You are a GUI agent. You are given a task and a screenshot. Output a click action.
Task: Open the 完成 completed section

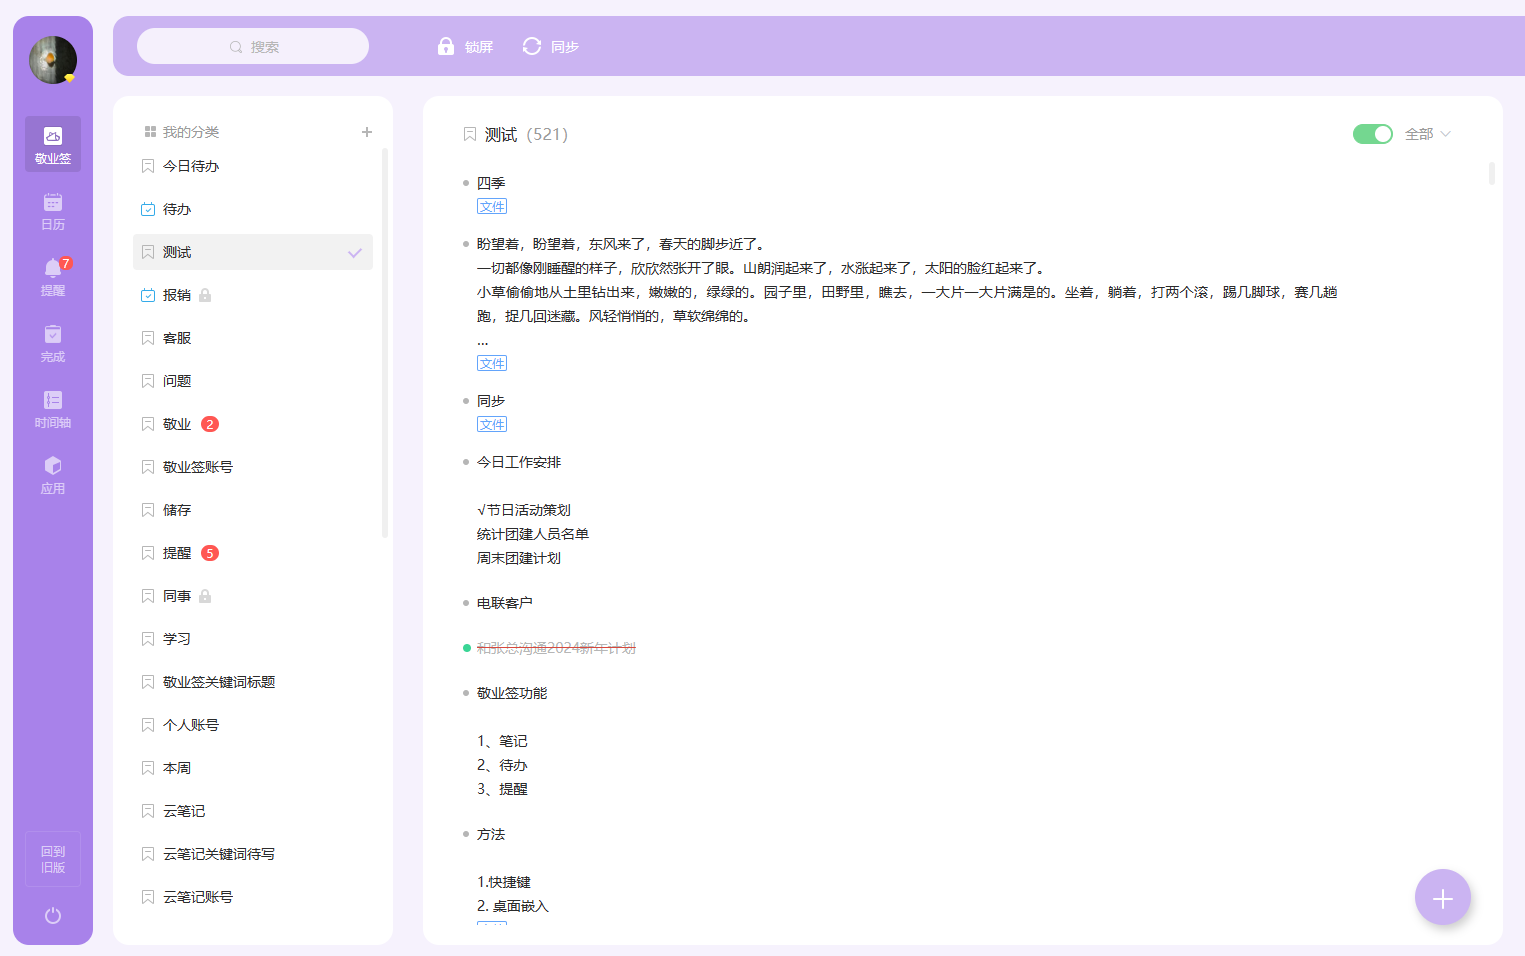point(53,343)
